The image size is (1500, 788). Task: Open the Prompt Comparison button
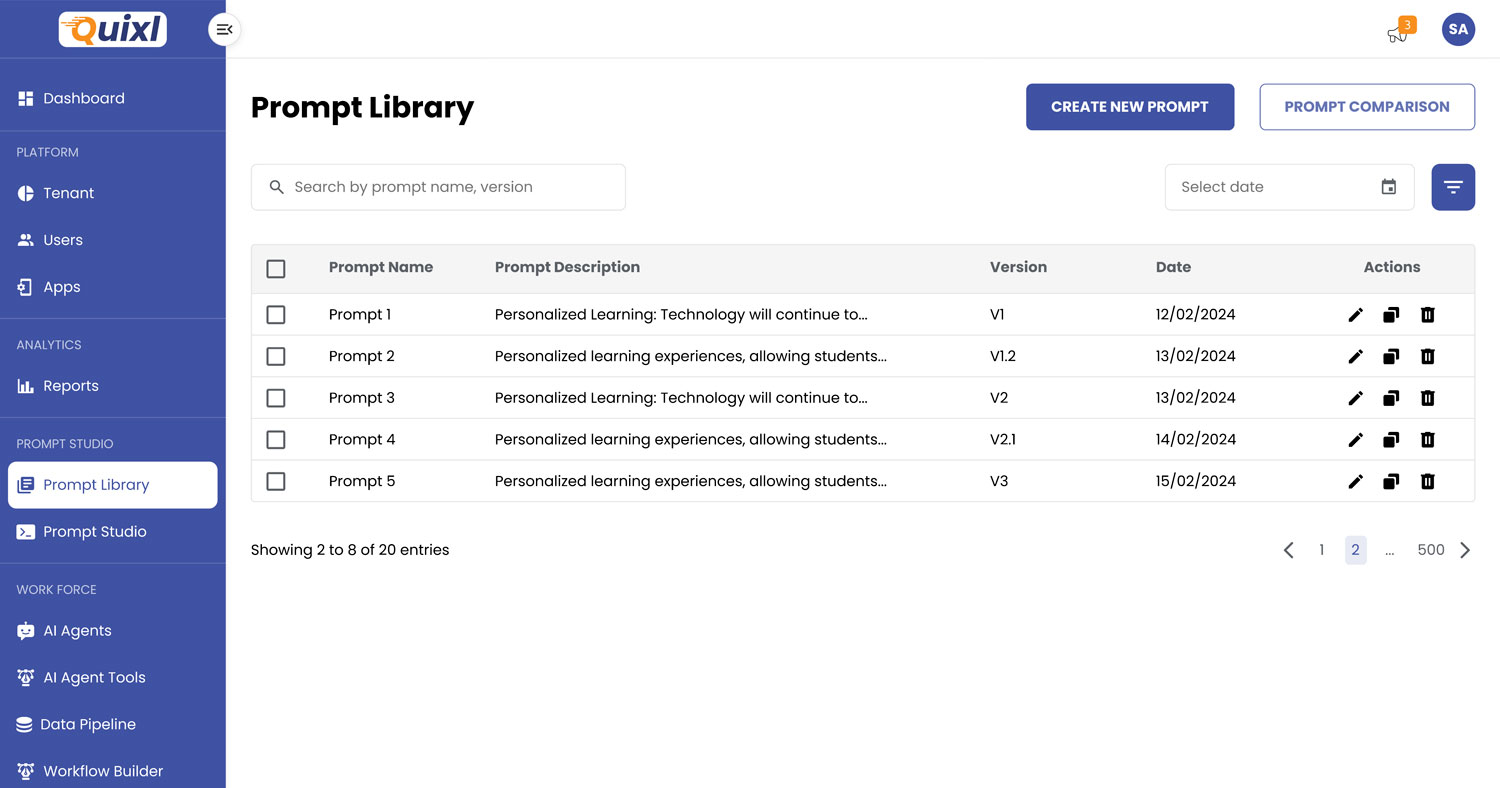(1366, 107)
